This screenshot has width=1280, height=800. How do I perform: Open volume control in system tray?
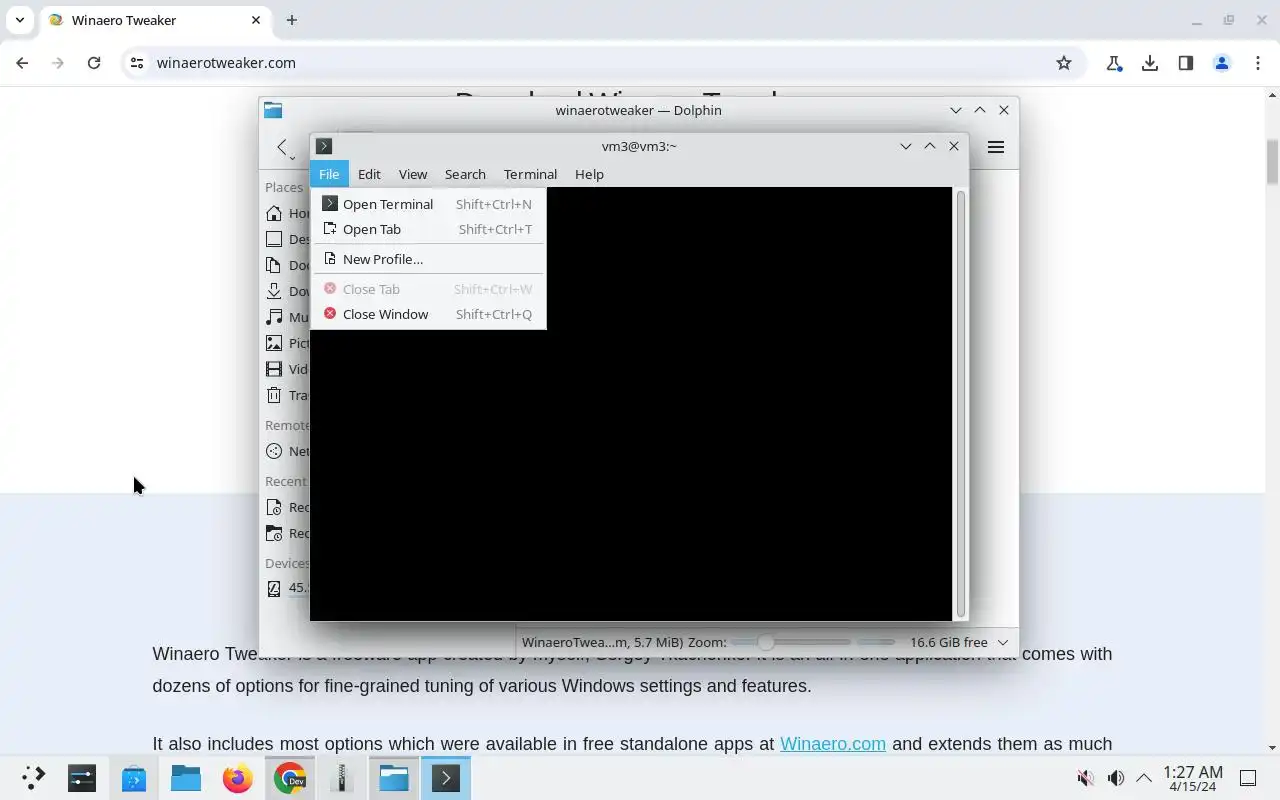pyautogui.click(x=1115, y=778)
